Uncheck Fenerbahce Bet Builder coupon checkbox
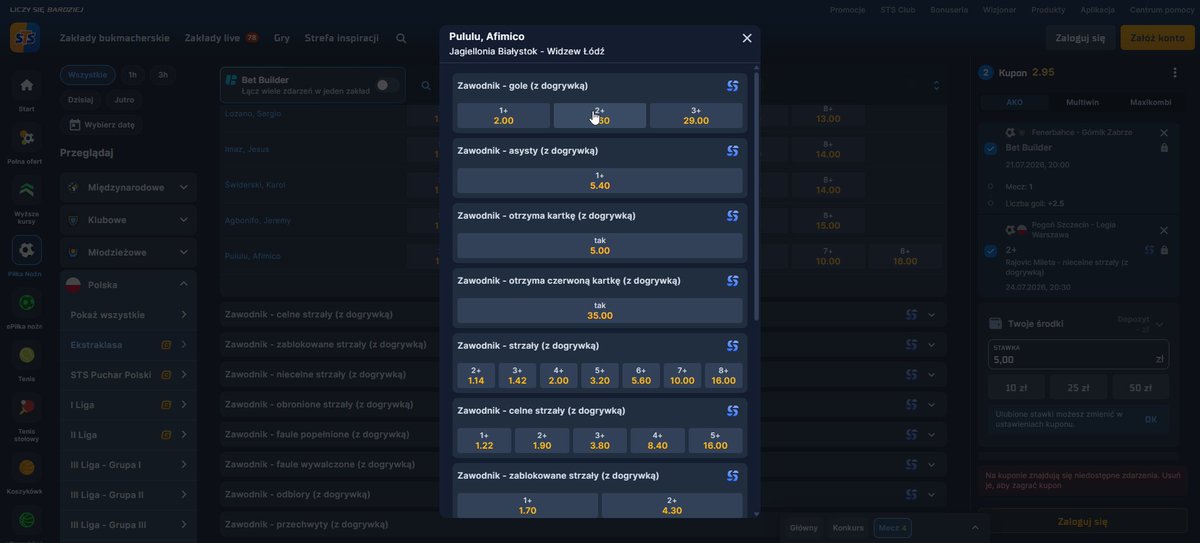 tap(991, 148)
